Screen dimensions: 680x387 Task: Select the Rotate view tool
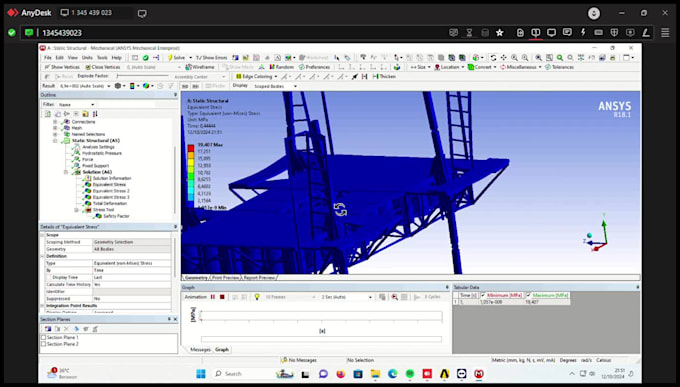(493, 58)
